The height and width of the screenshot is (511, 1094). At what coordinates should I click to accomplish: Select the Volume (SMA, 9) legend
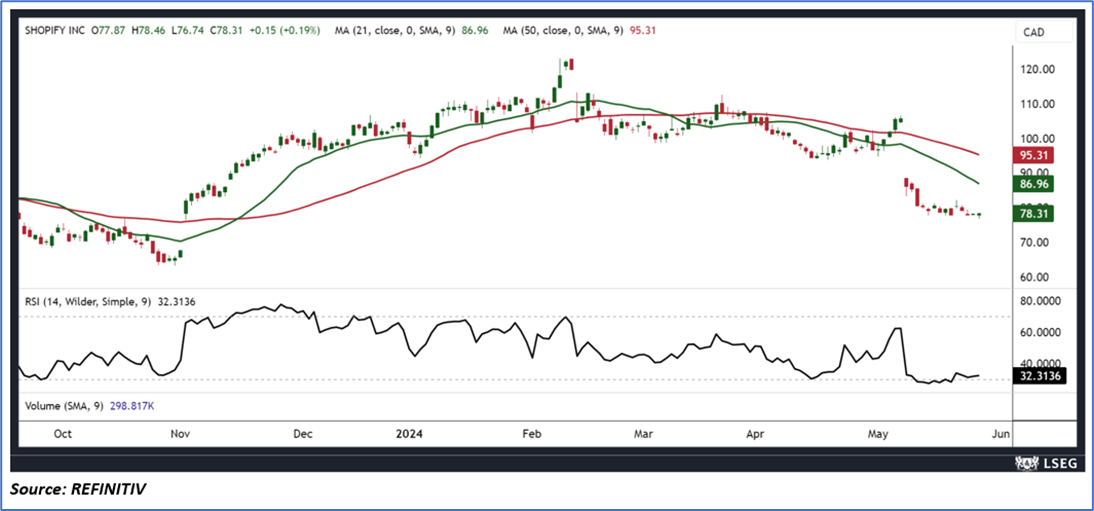65,406
